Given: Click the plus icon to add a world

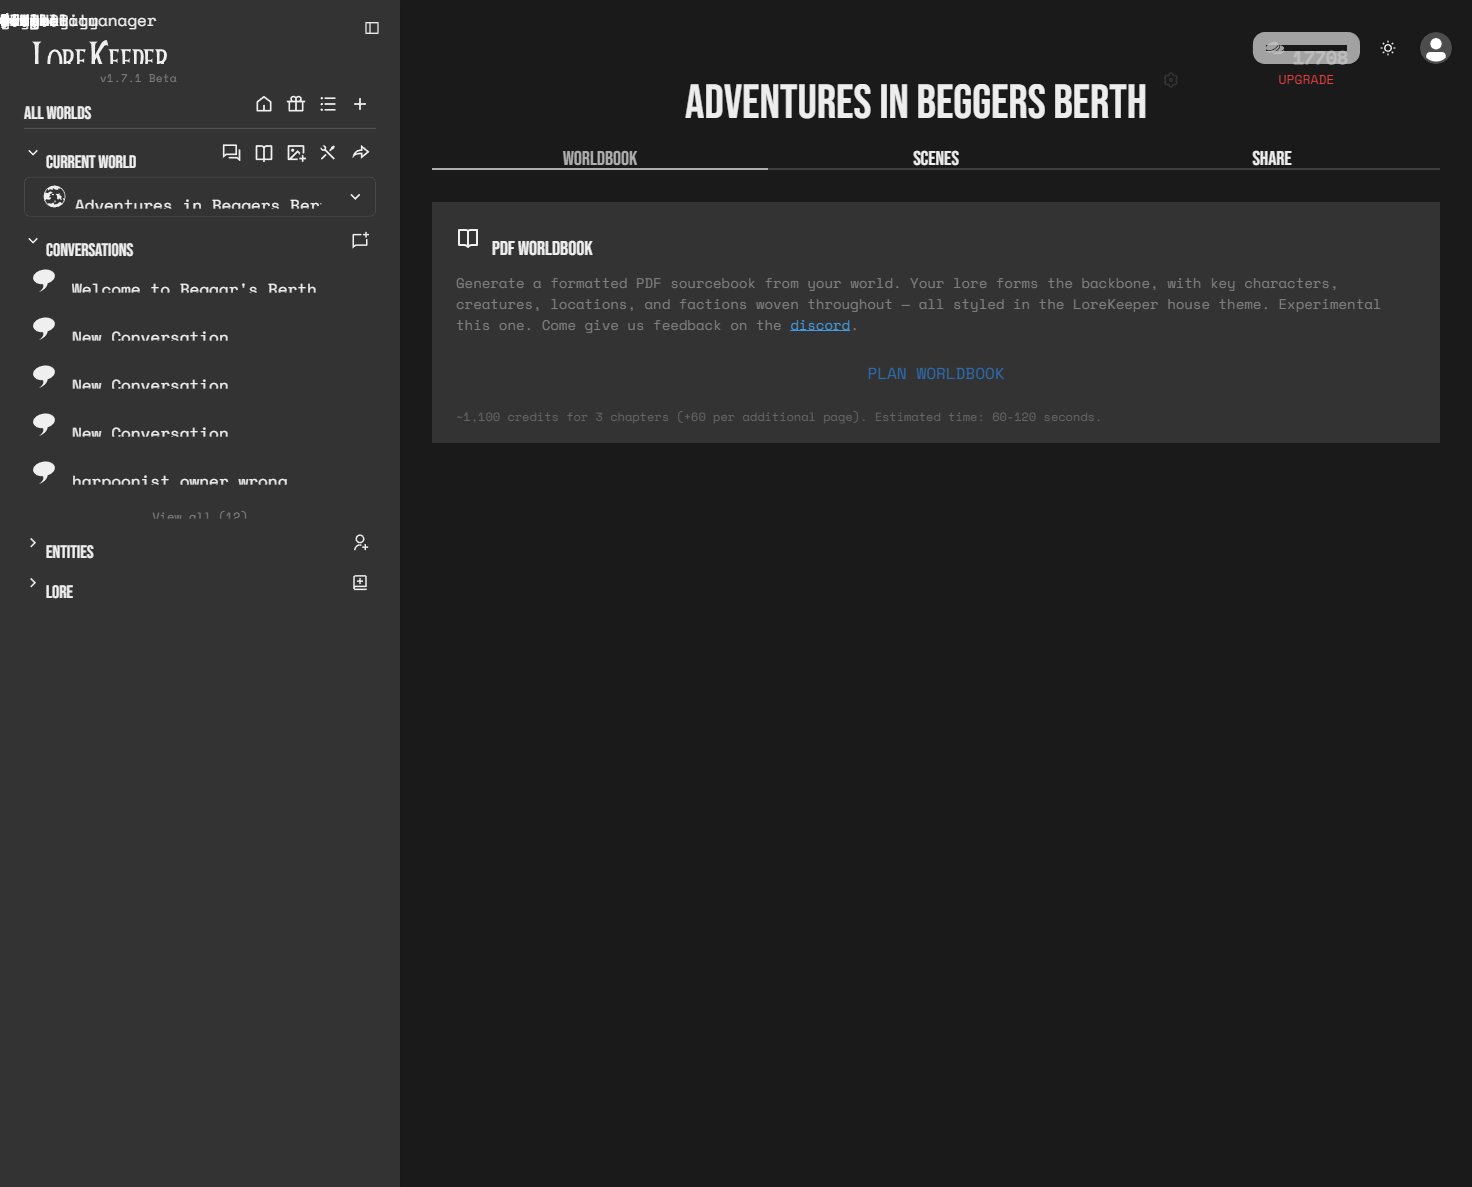Looking at the screenshot, I should point(360,104).
